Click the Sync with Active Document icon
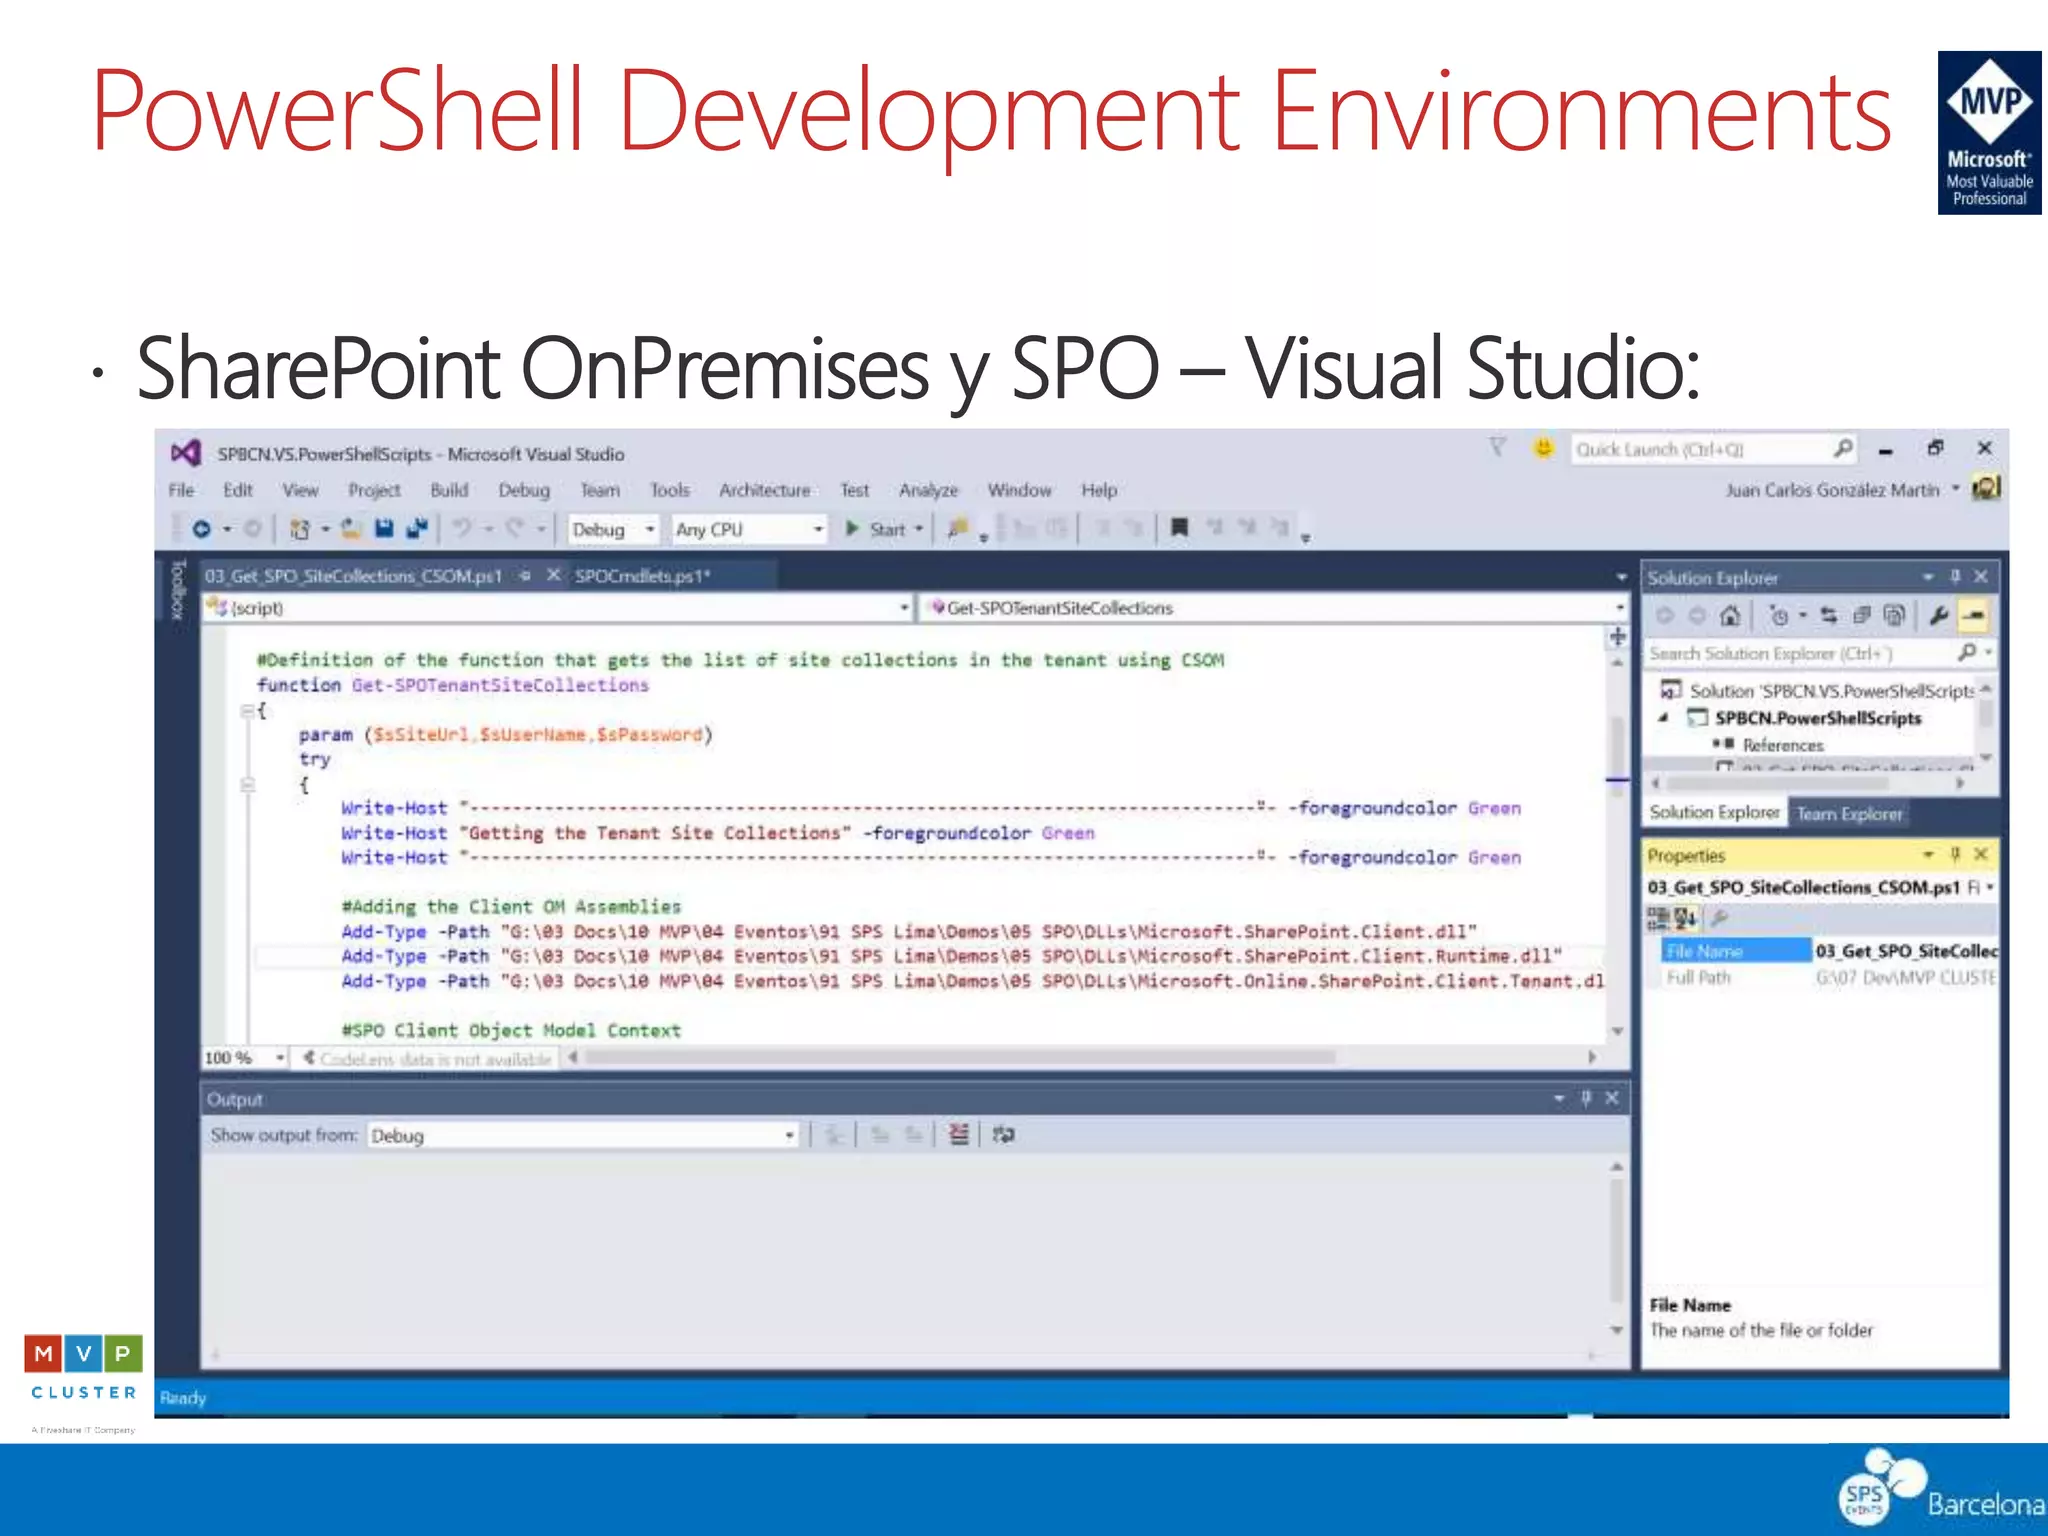The width and height of the screenshot is (2048, 1536). (x=1829, y=616)
